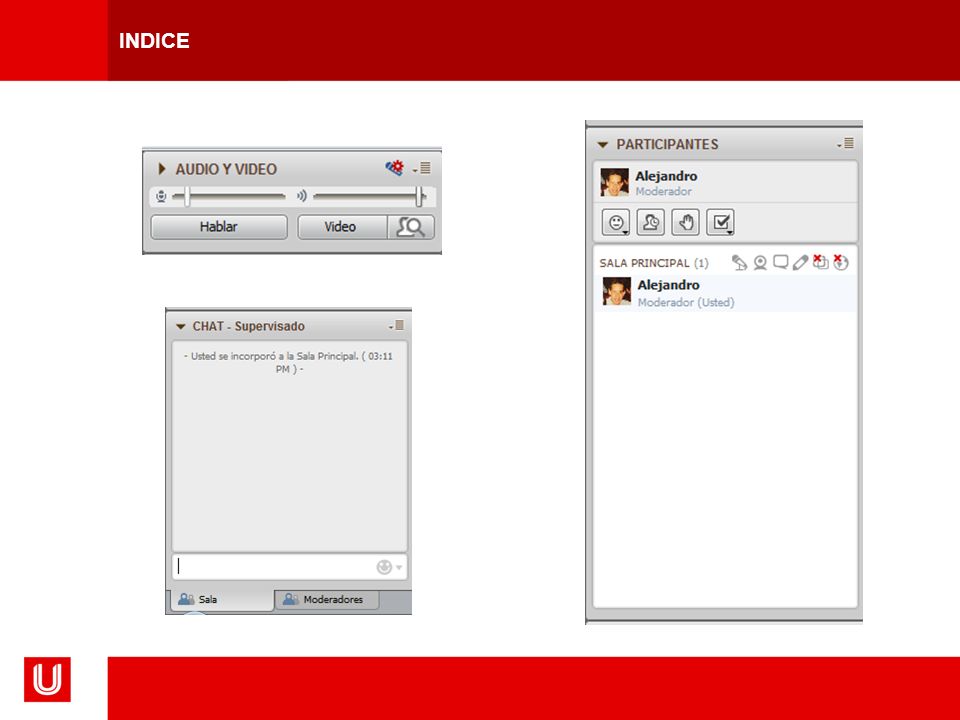
Task: Click Alejandro's profile picture at panel top
Action: point(614,182)
